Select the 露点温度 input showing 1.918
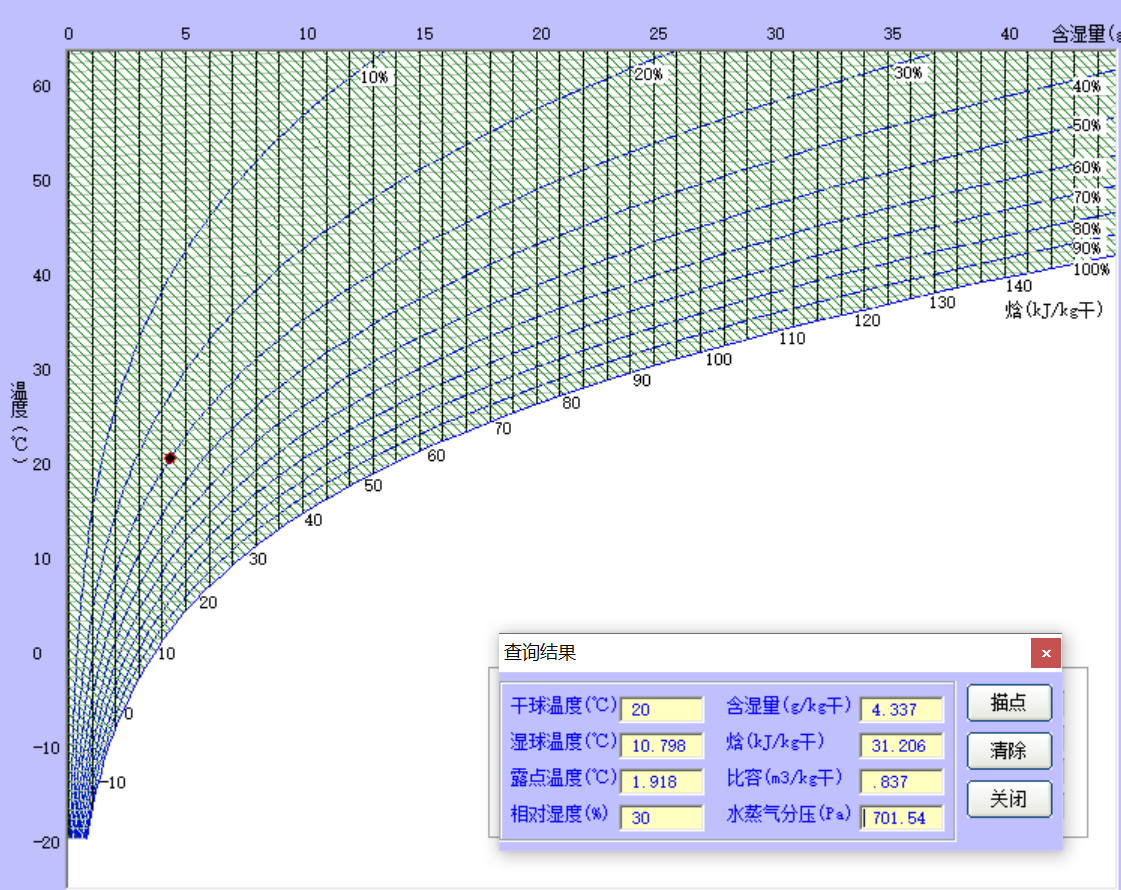The height and width of the screenshot is (890, 1121). pos(661,781)
